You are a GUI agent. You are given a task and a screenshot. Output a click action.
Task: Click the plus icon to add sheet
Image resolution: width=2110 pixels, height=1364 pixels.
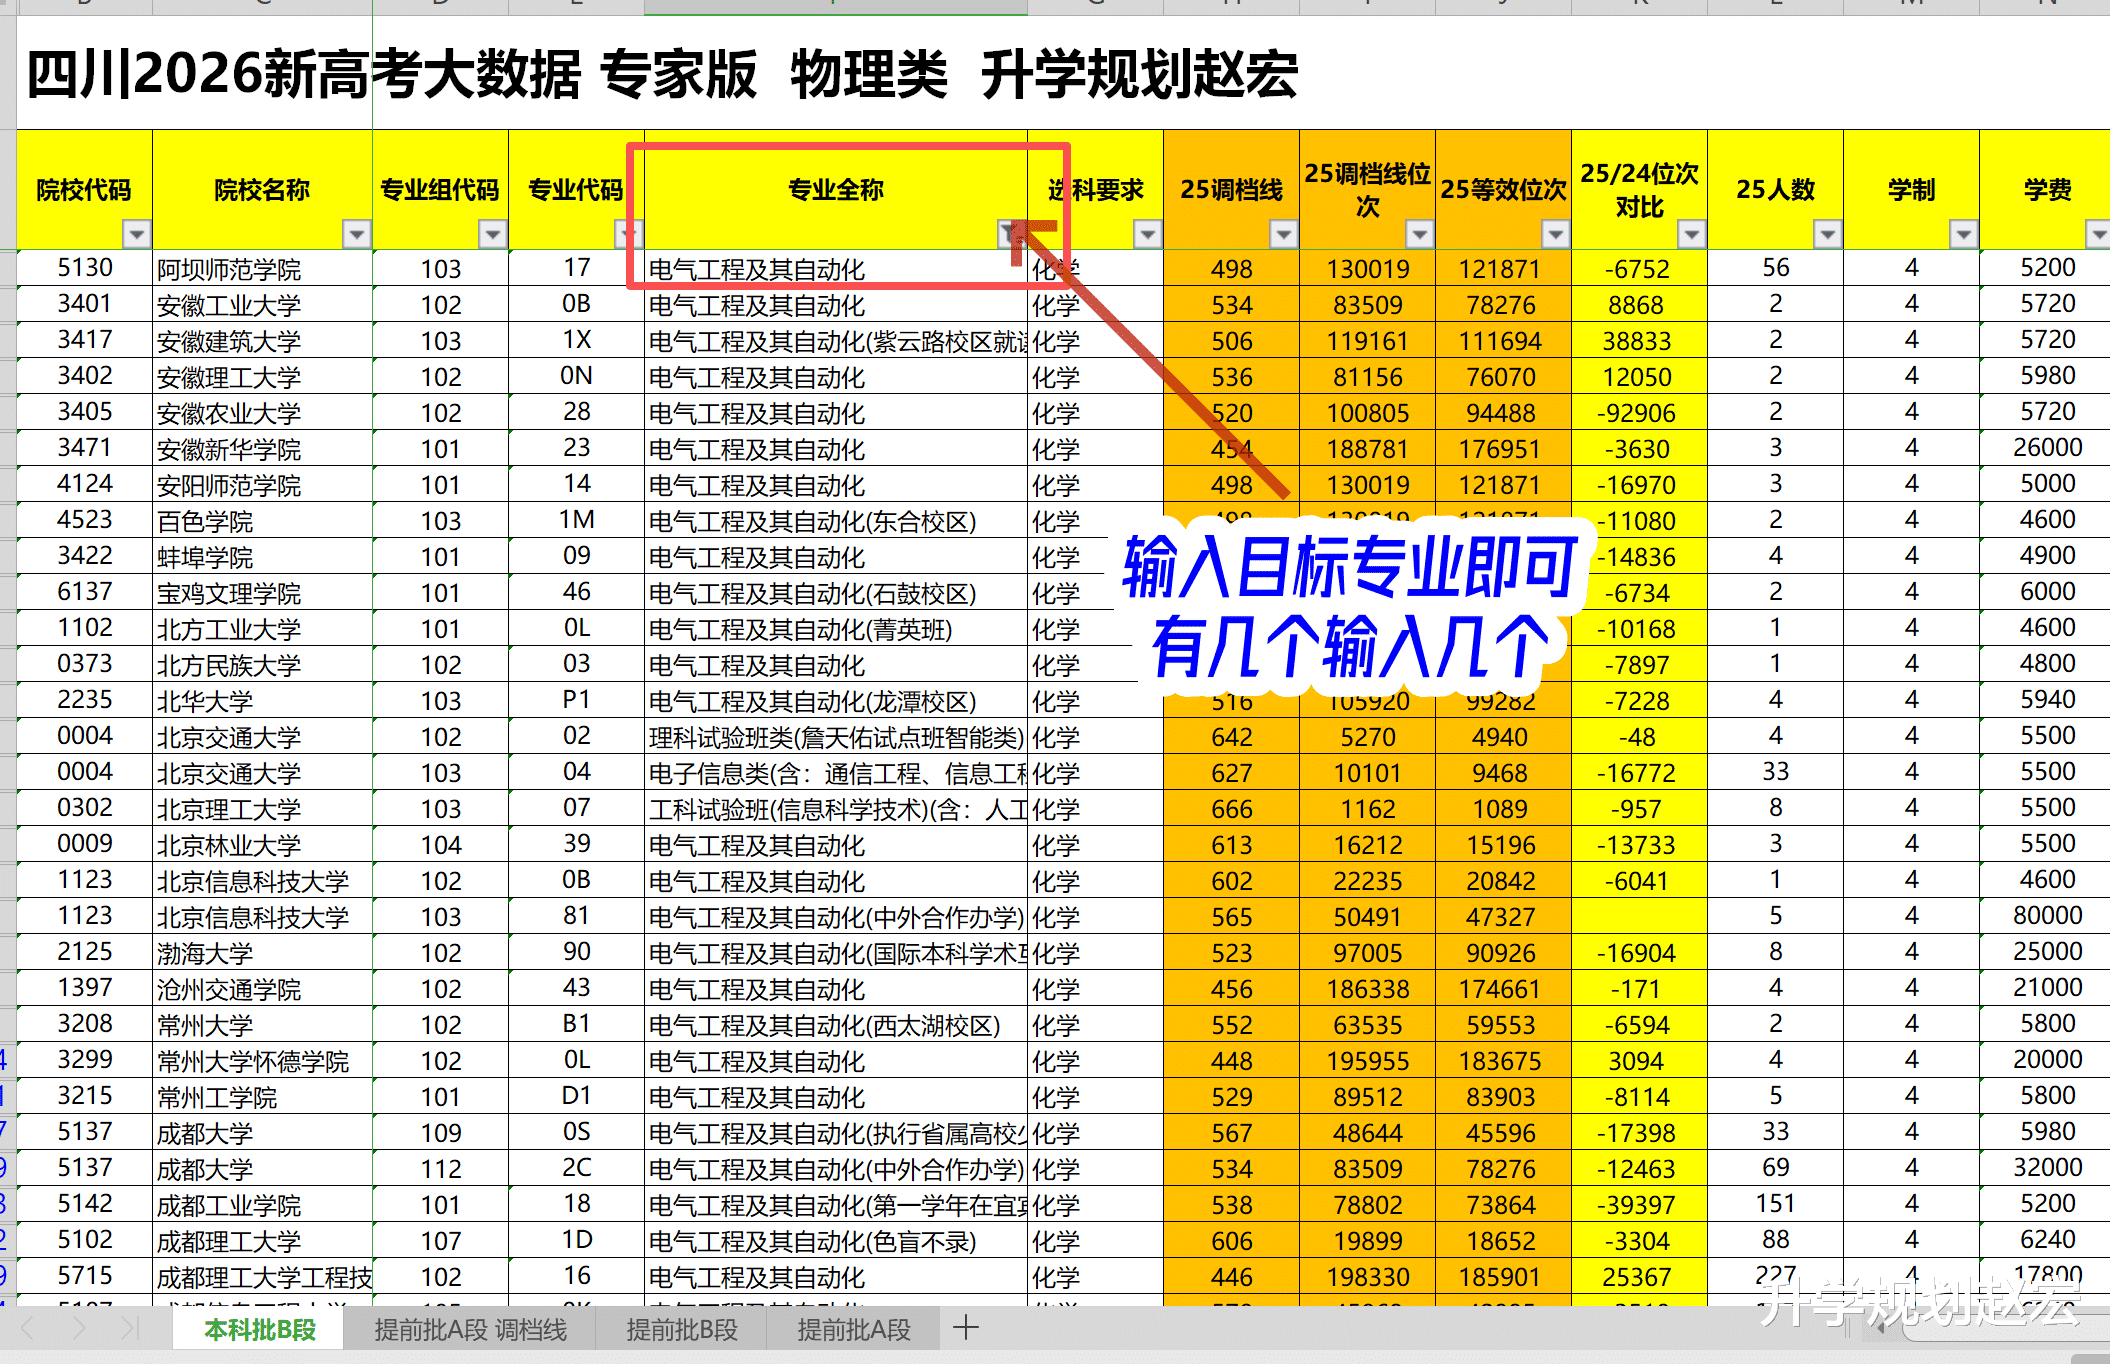click(965, 1328)
